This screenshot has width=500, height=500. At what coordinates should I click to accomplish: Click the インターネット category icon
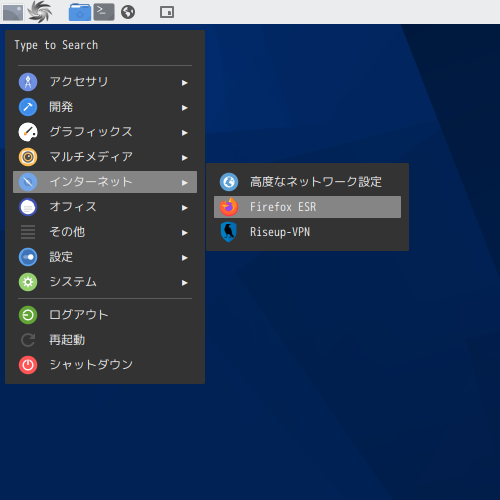click(x=28, y=182)
